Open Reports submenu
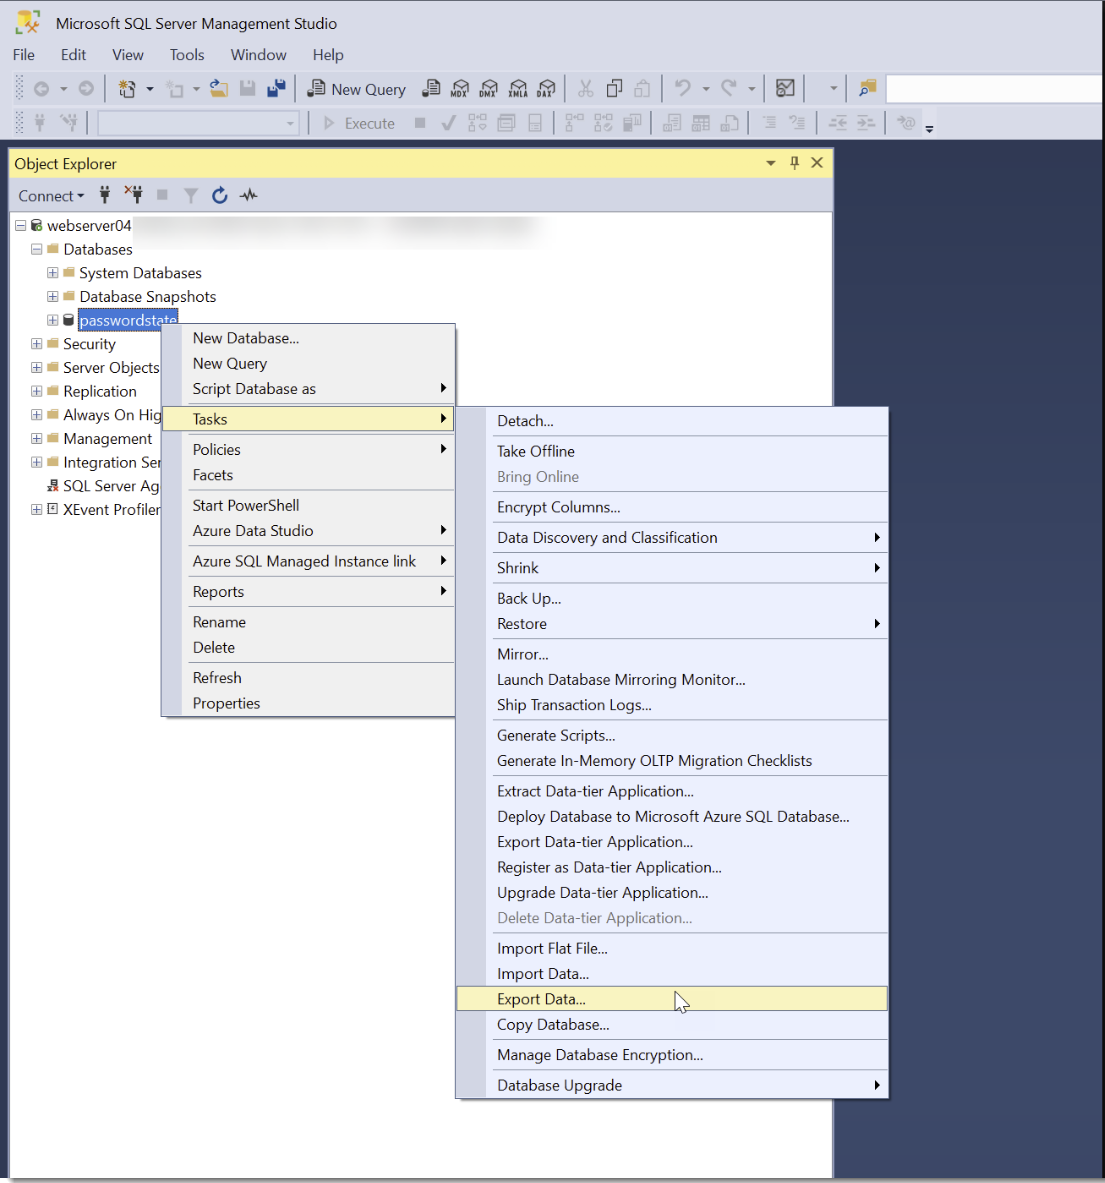The image size is (1105, 1183). click(x=308, y=592)
